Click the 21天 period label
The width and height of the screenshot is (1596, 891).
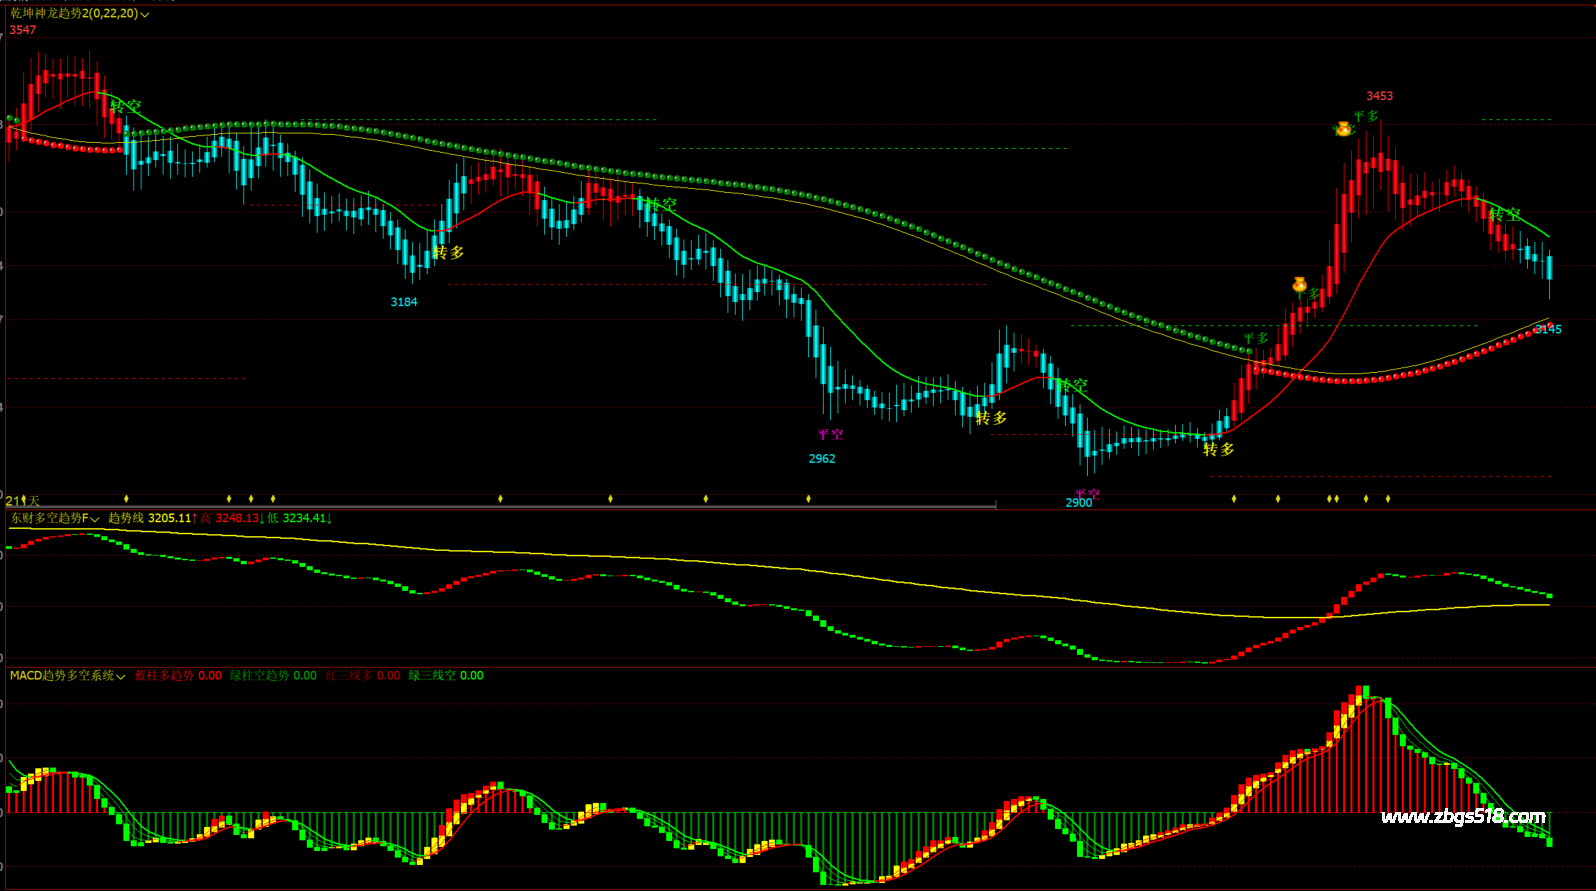[23, 500]
